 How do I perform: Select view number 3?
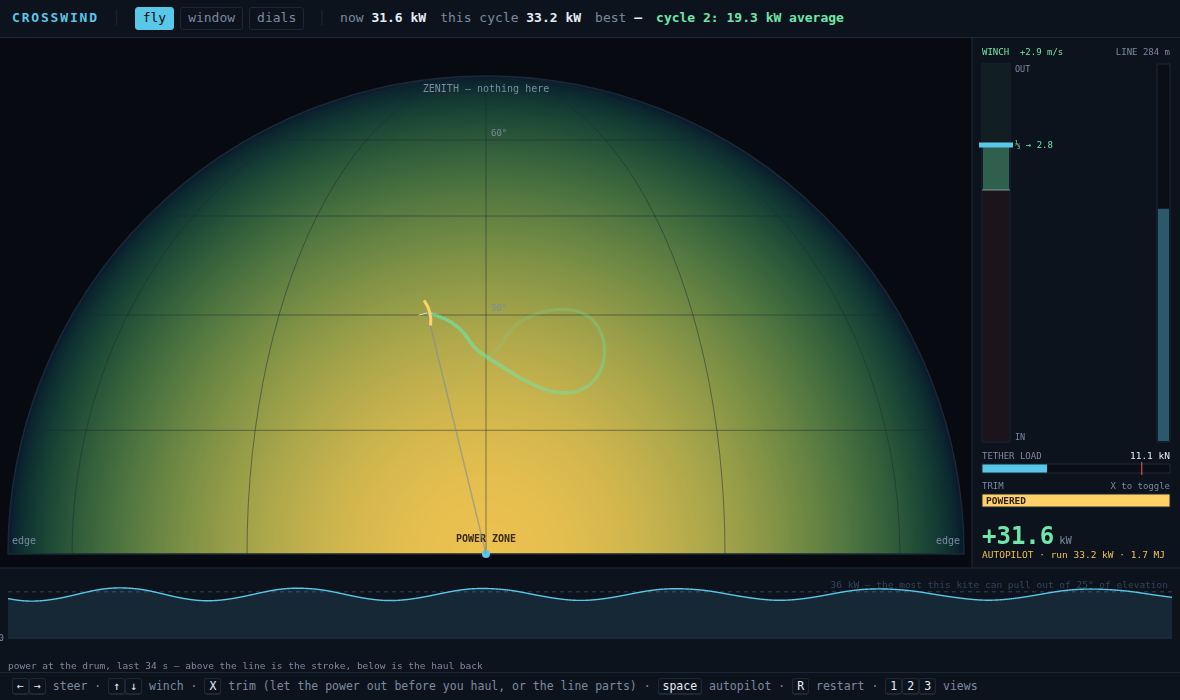pyautogui.click(x=927, y=686)
